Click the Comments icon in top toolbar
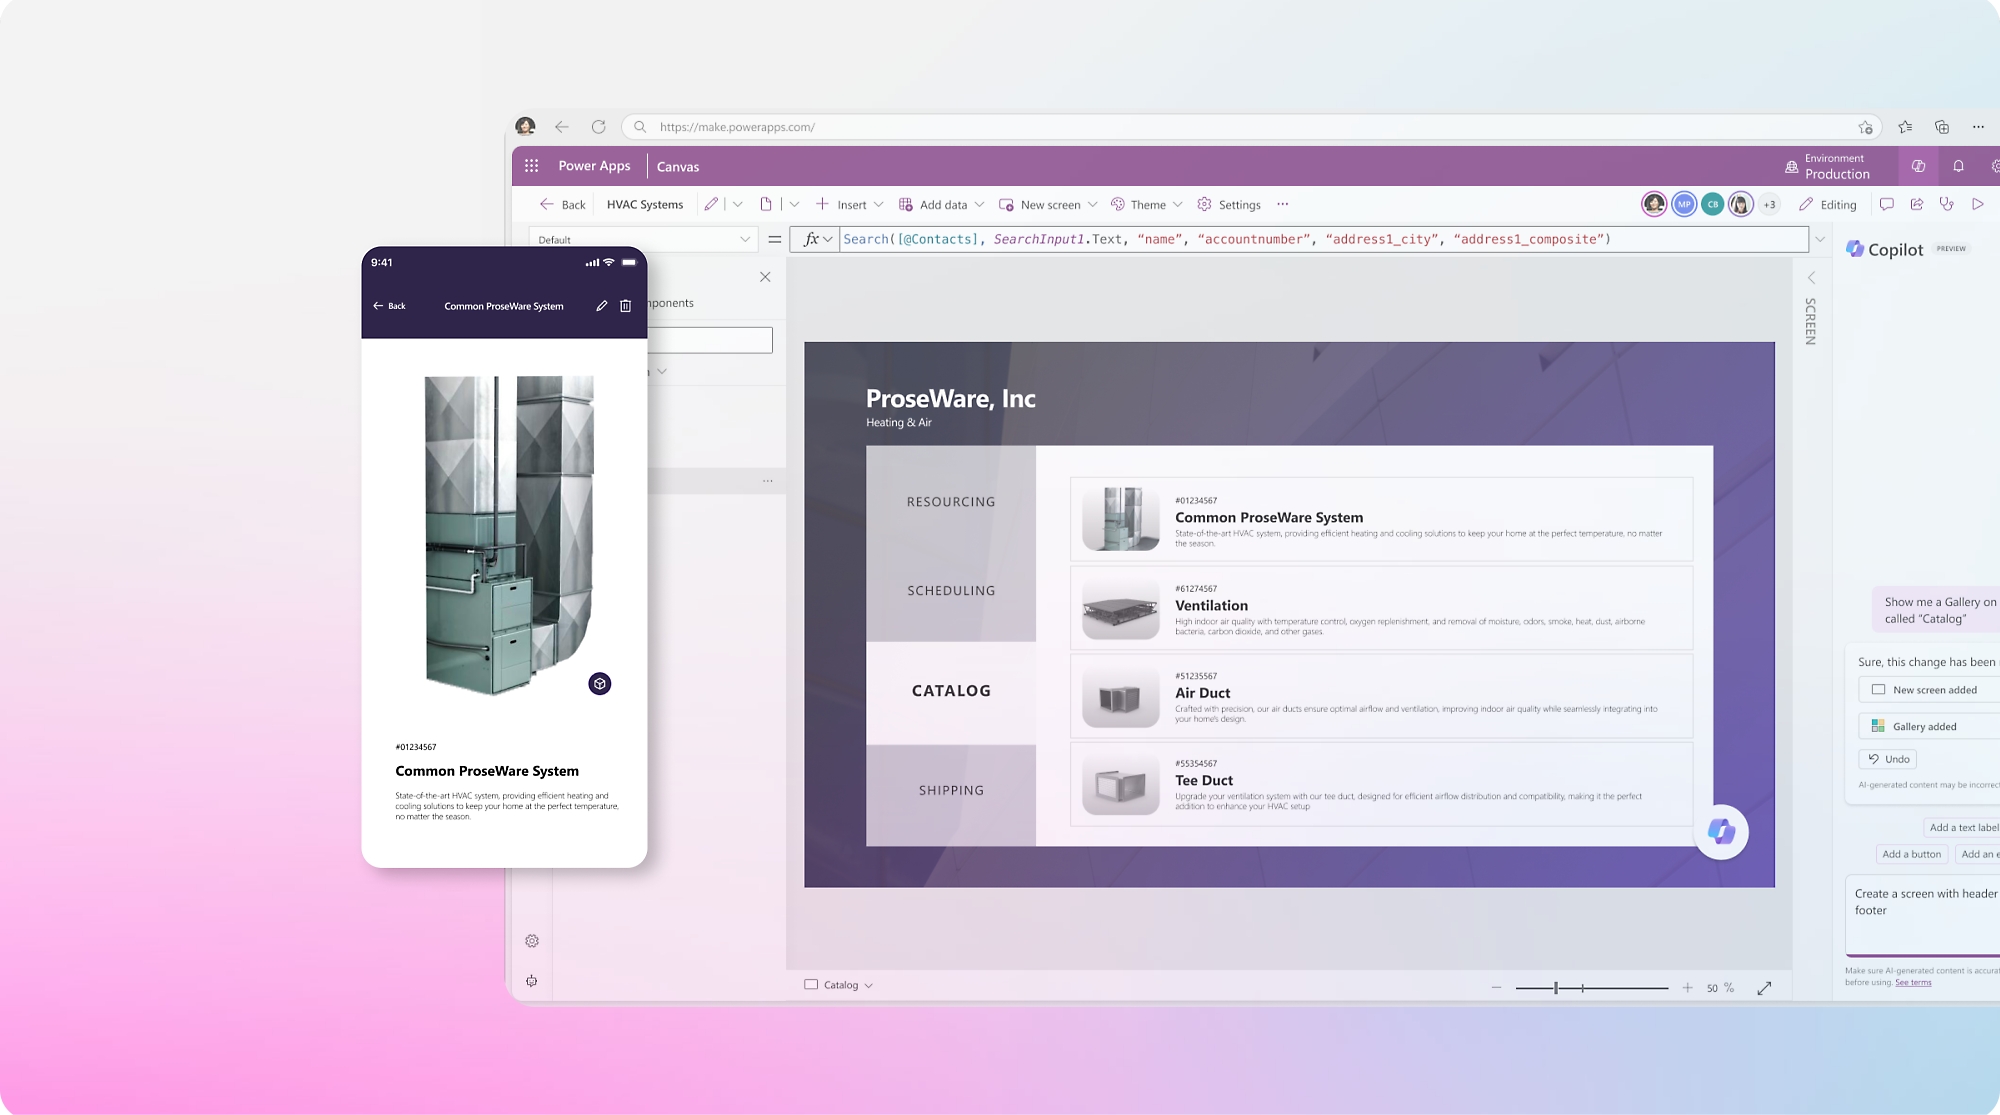Image resolution: width=2000 pixels, height=1115 pixels. pos(1887,205)
